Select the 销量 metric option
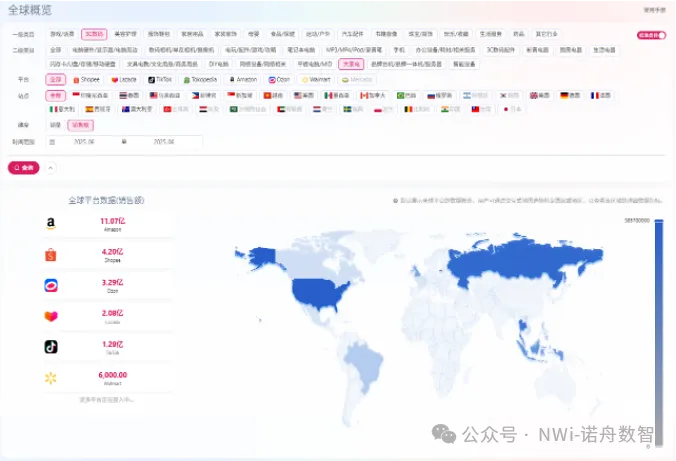 (x=55, y=125)
